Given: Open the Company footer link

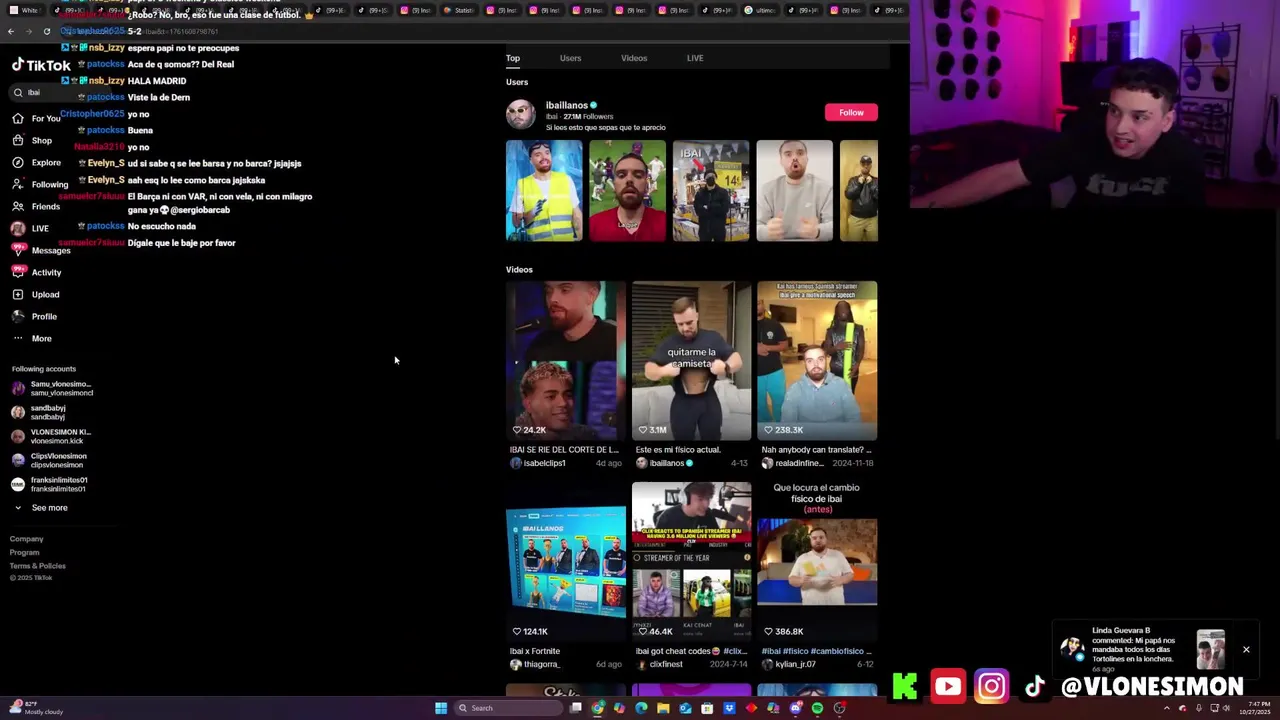Looking at the screenshot, I should pos(27,539).
